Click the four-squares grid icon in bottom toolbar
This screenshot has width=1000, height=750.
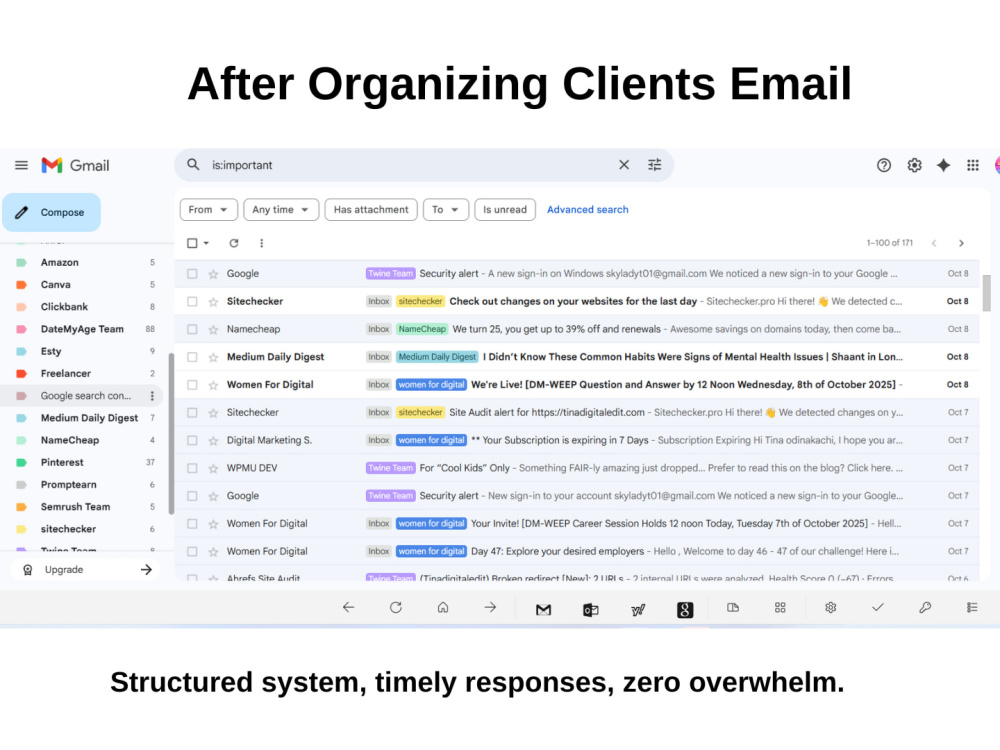pos(780,608)
